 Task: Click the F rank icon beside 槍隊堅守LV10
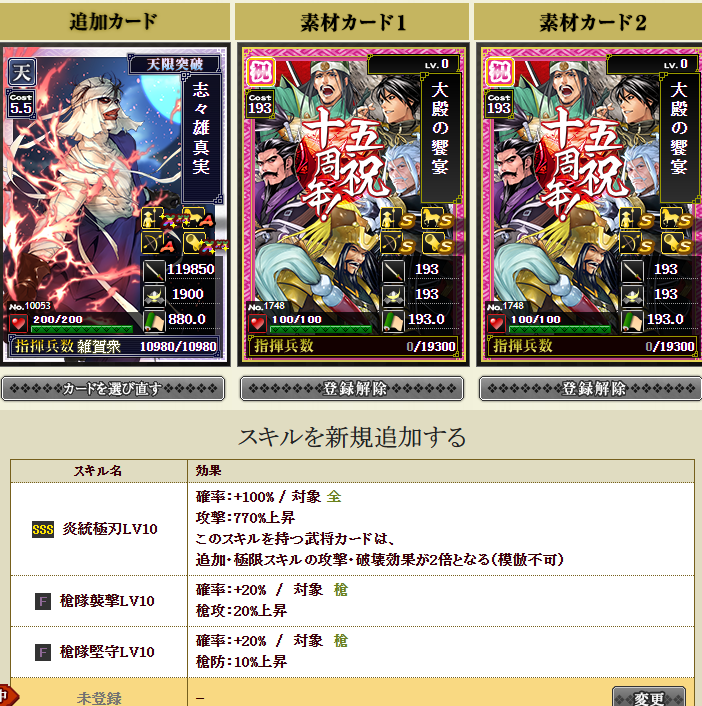pos(43,652)
